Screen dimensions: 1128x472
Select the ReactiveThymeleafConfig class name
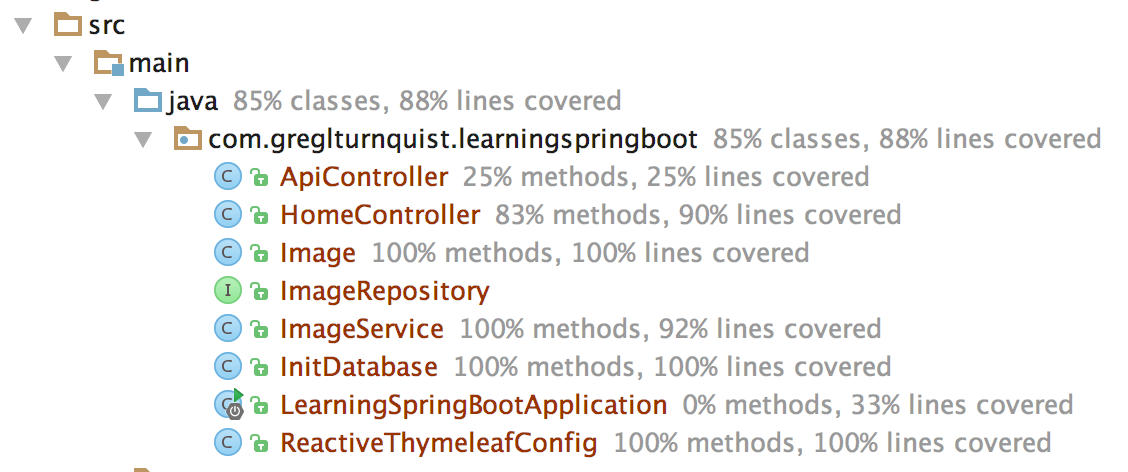(439, 442)
